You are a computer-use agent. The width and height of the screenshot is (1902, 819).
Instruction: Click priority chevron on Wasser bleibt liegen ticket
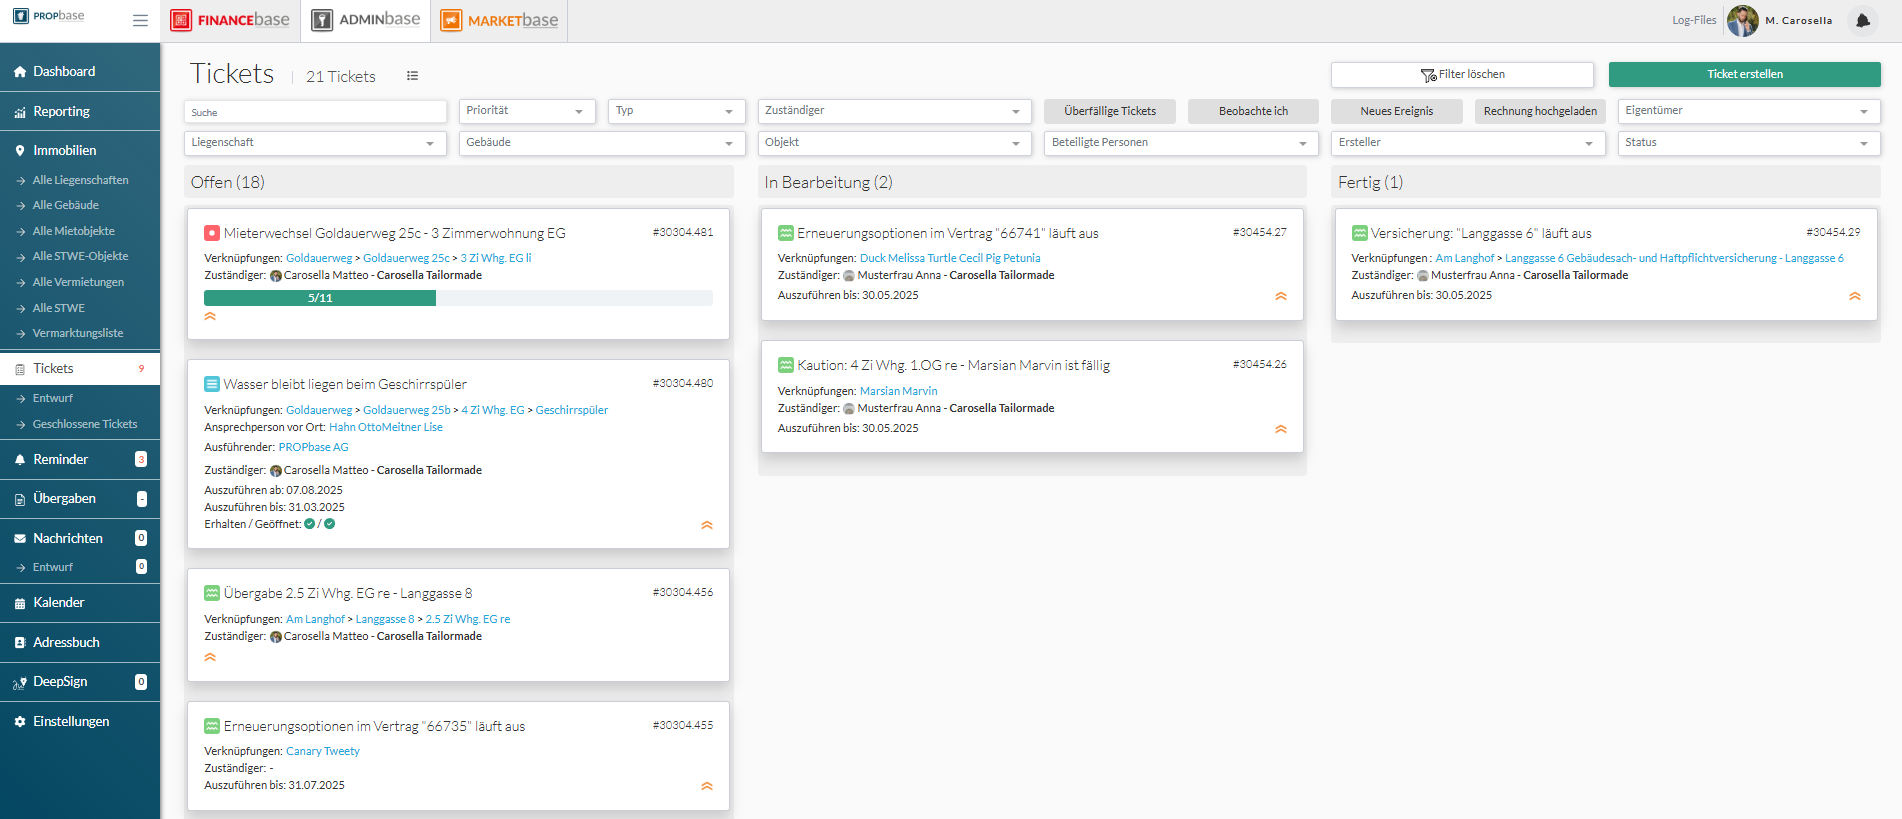(707, 525)
